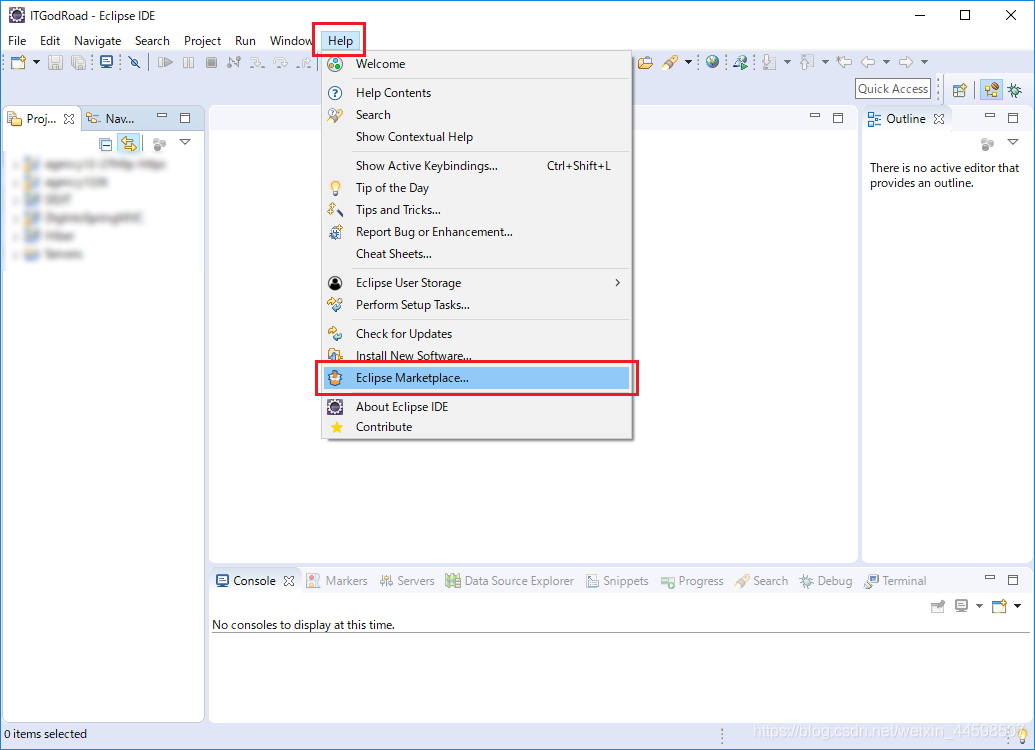Viewport: 1035px width, 750px height.
Task: Choose Eclipse Marketplace... menu item
Action: pyautogui.click(x=477, y=378)
